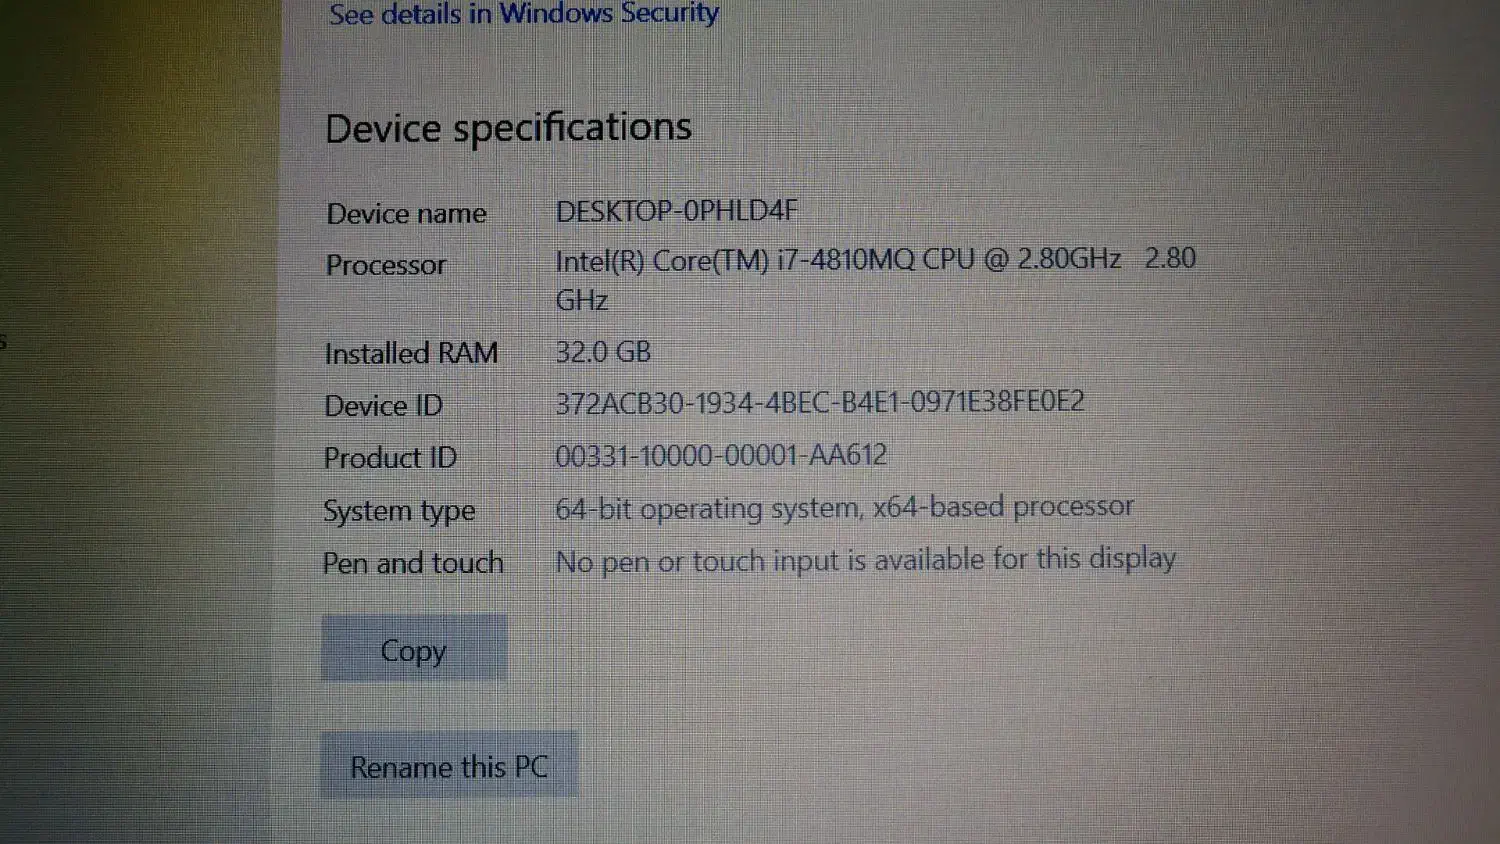This screenshot has height=844, width=1500.
Task: Select the System type label
Action: pyautogui.click(x=399, y=512)
